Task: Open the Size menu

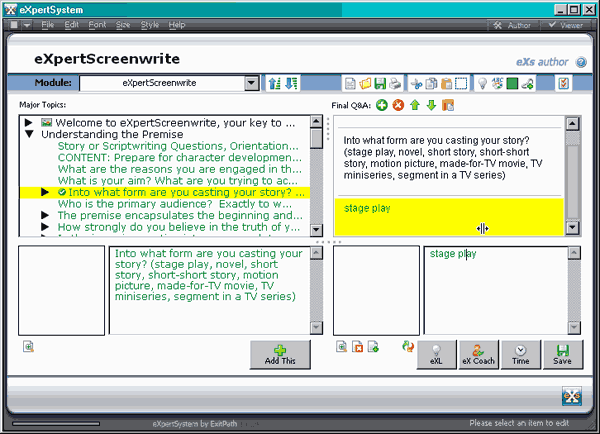Action: click(123, 25)
